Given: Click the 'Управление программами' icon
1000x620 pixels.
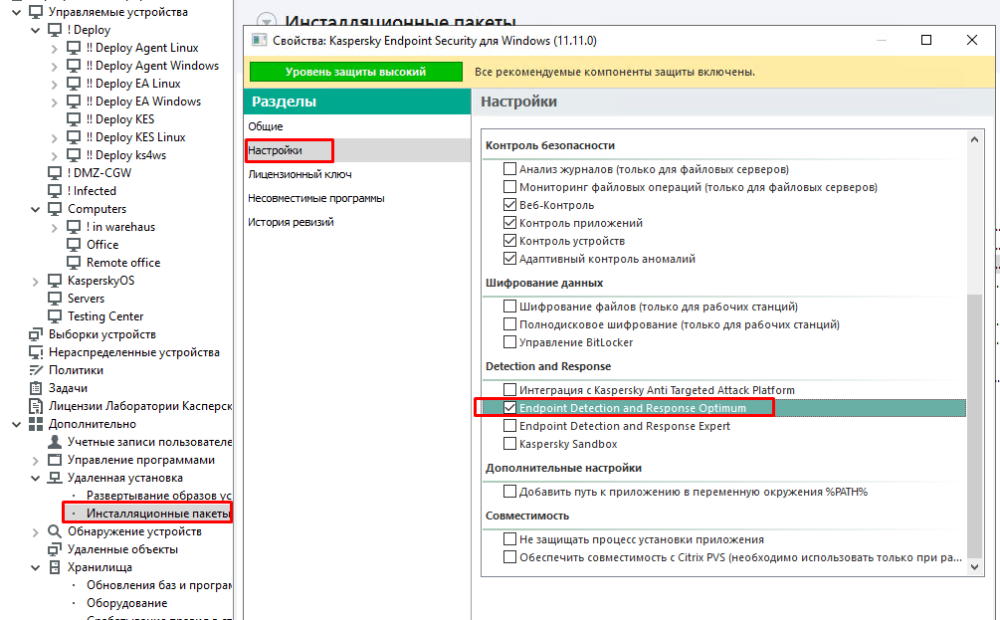Looking at the screenshot, I should tap(55, 460).
